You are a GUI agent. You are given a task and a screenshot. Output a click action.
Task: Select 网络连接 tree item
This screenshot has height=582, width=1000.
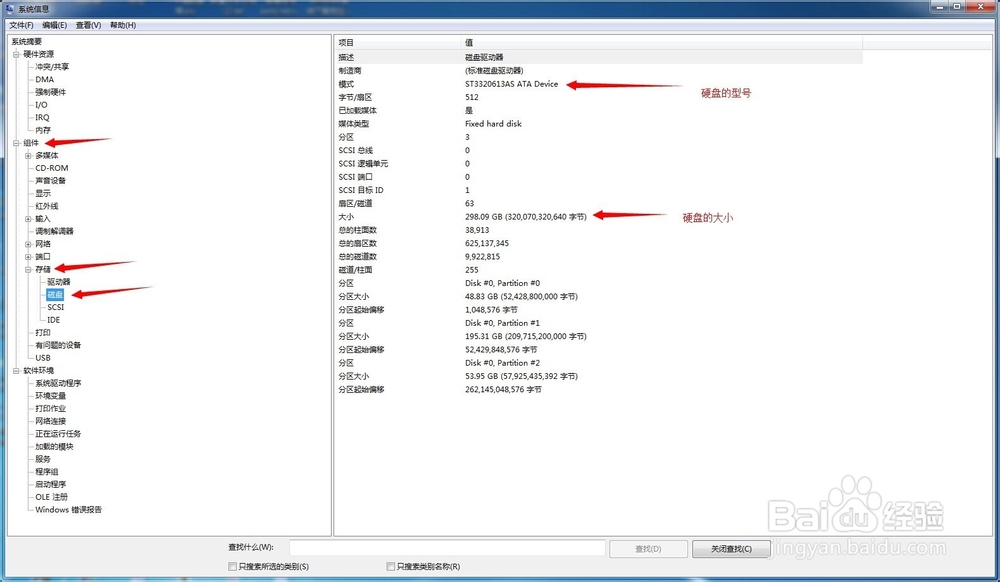tap(50, 421)
